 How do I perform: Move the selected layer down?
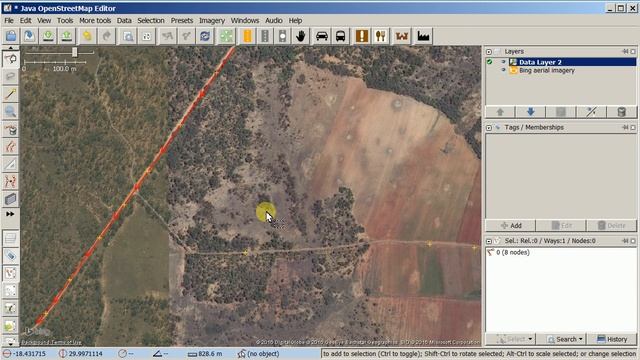pos(530,112)
